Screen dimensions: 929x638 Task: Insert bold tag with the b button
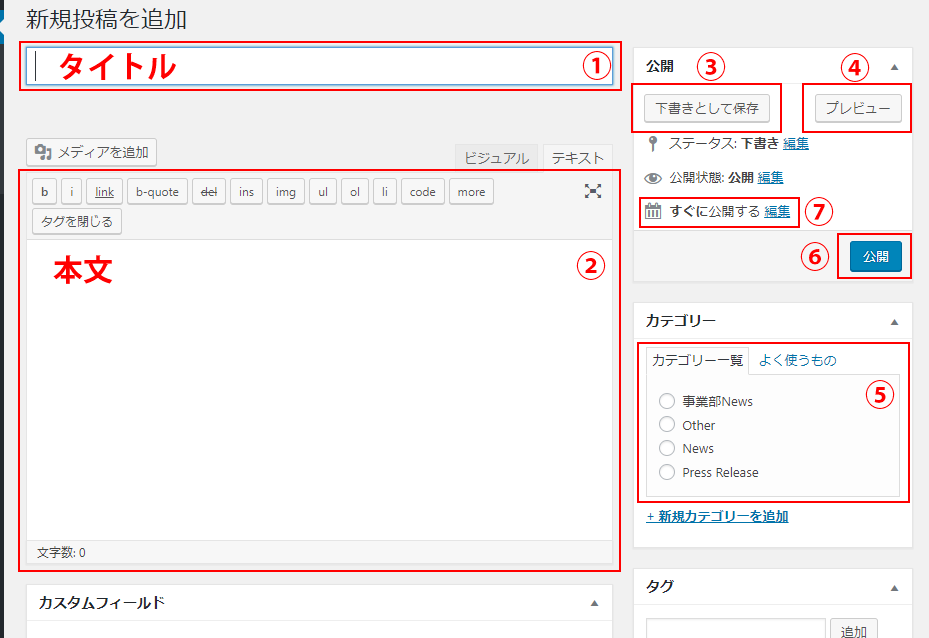tap(44, 191)
